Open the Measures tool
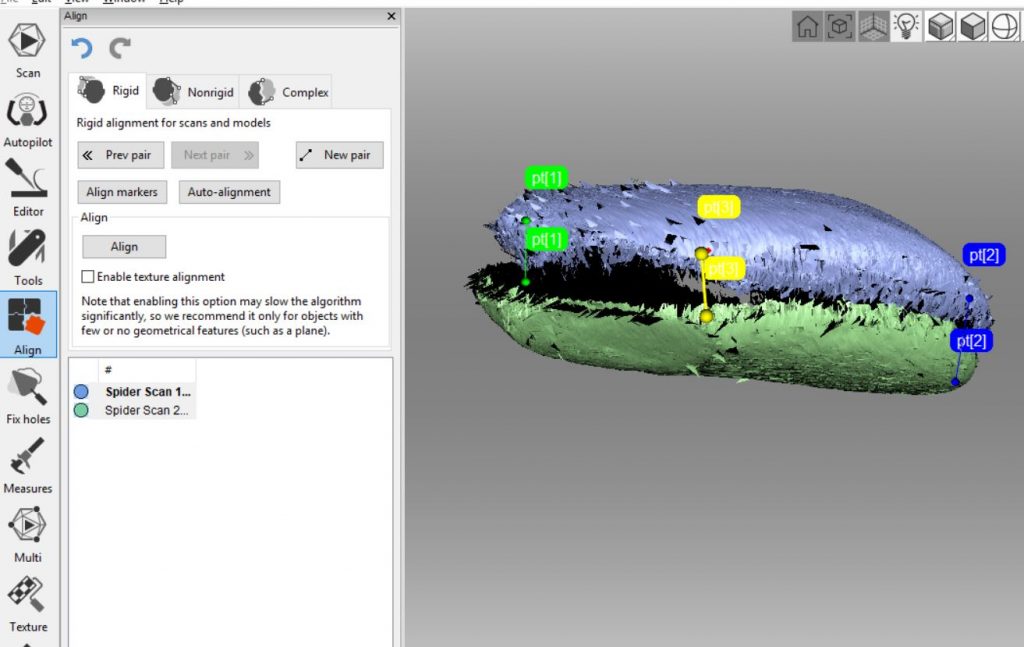Viewport: 1024px width, 647px height. click(x=27, y=466)
